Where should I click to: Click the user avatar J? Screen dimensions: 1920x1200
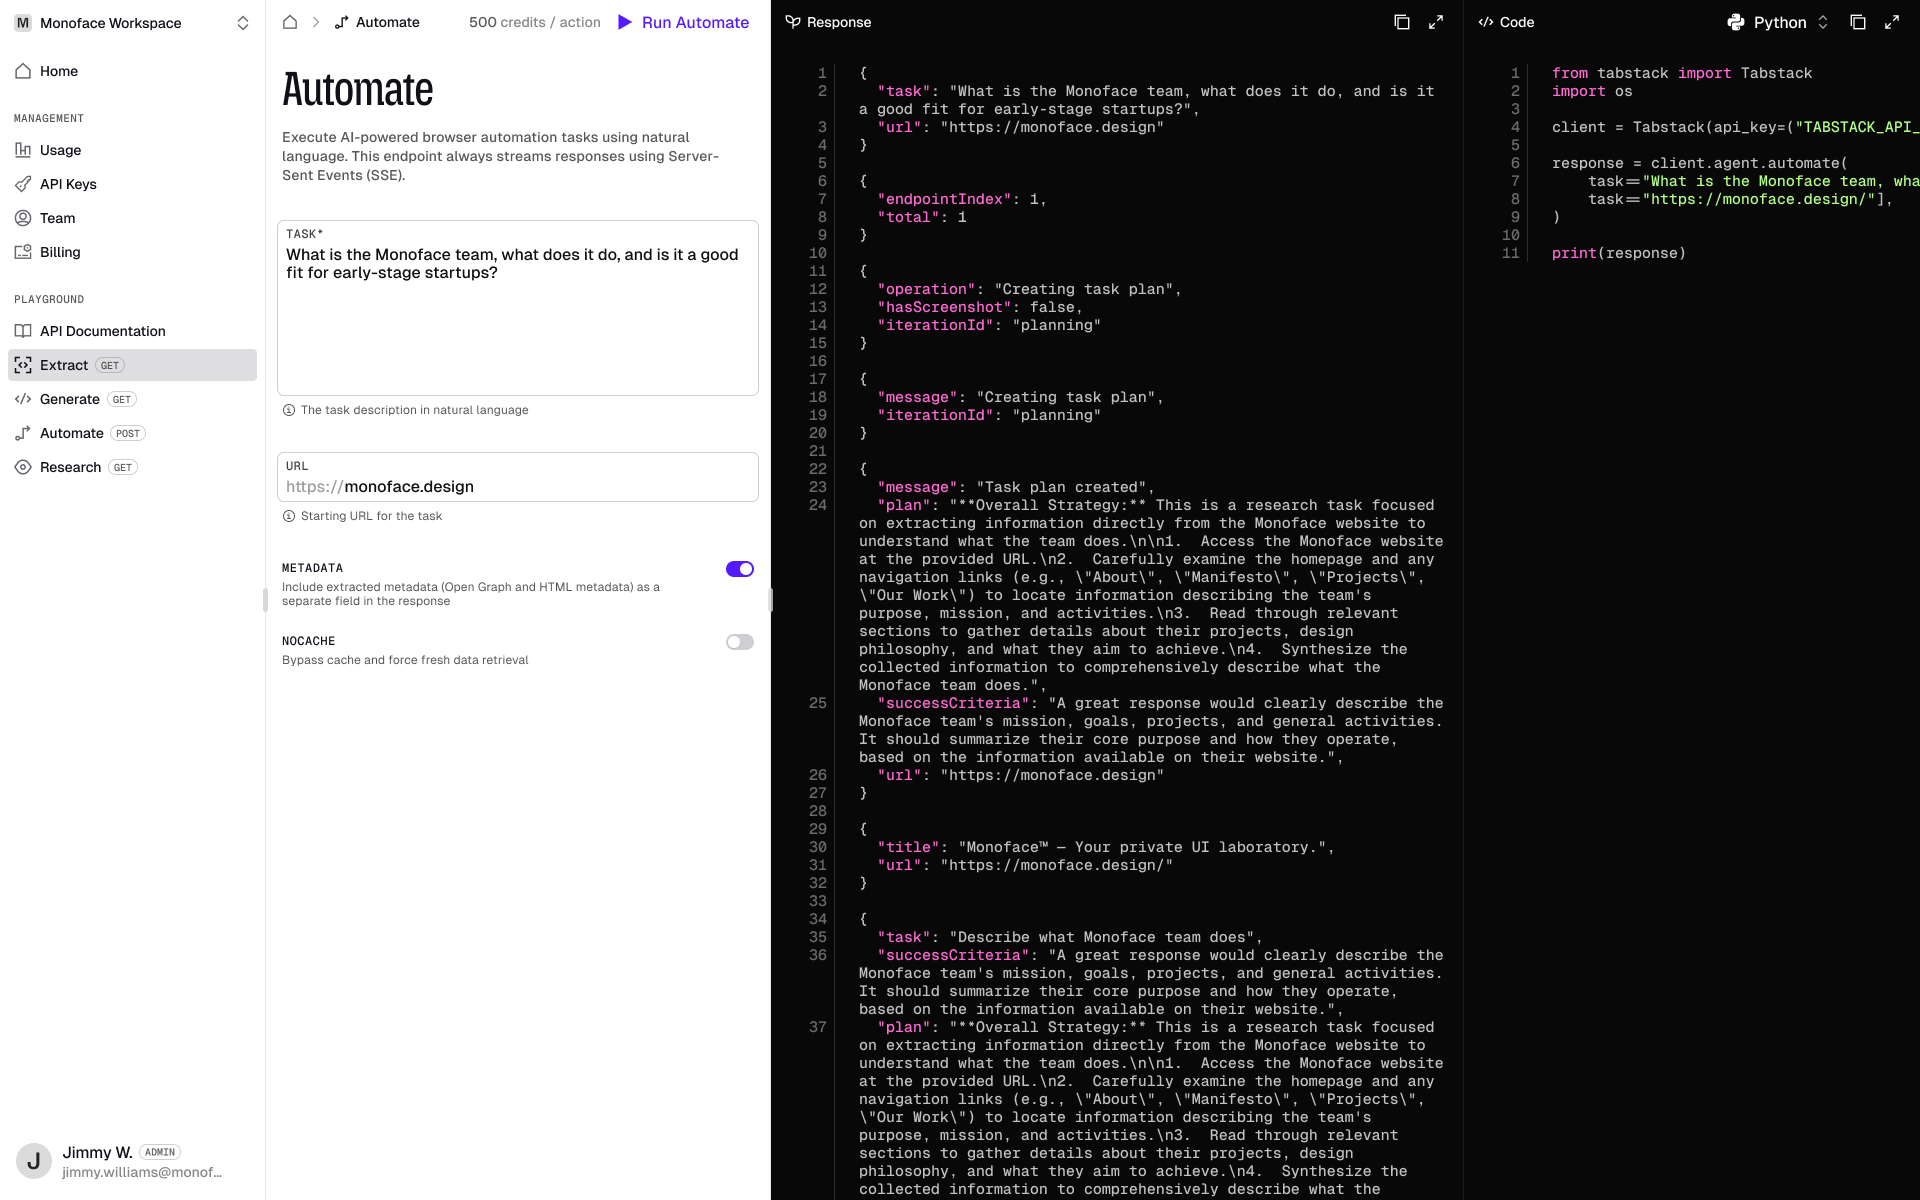pyautogui.click(x=34, y=1161)
